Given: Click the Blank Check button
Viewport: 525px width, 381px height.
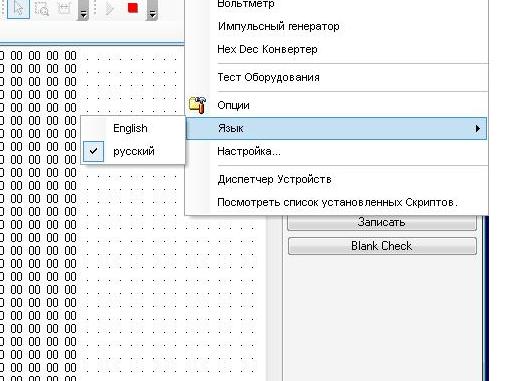Looking at the screenshot, I should point(382,246).
